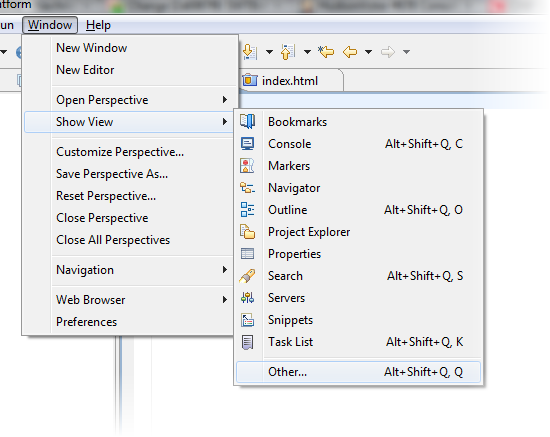Click the Navigator label in submenu
Viewport: 550px width, 437px height.
coord(294,188)
